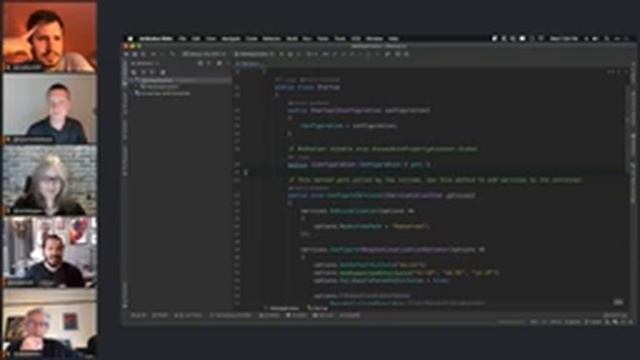Open the Explorer view selector dropdown
Image resolution: width=640 pixels, height=360 pixels.
pyautogui.click(x=144, y=64)
